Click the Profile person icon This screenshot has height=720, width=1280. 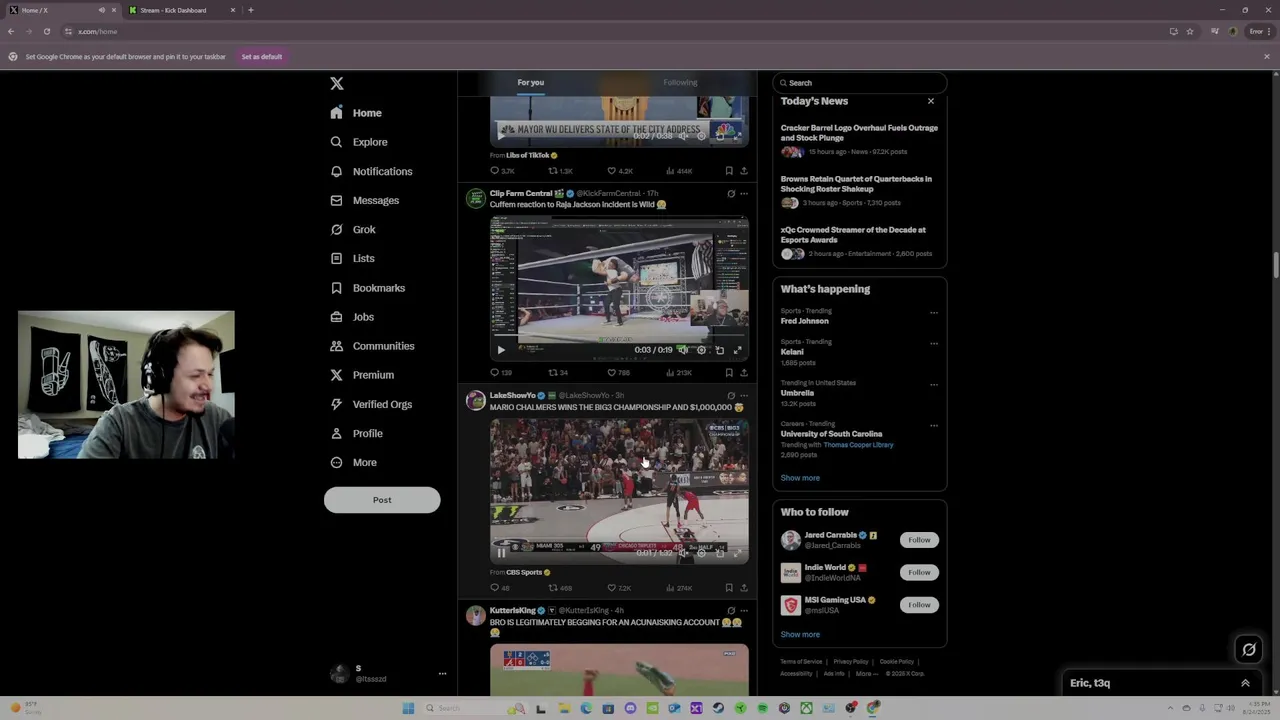(336, 433)
